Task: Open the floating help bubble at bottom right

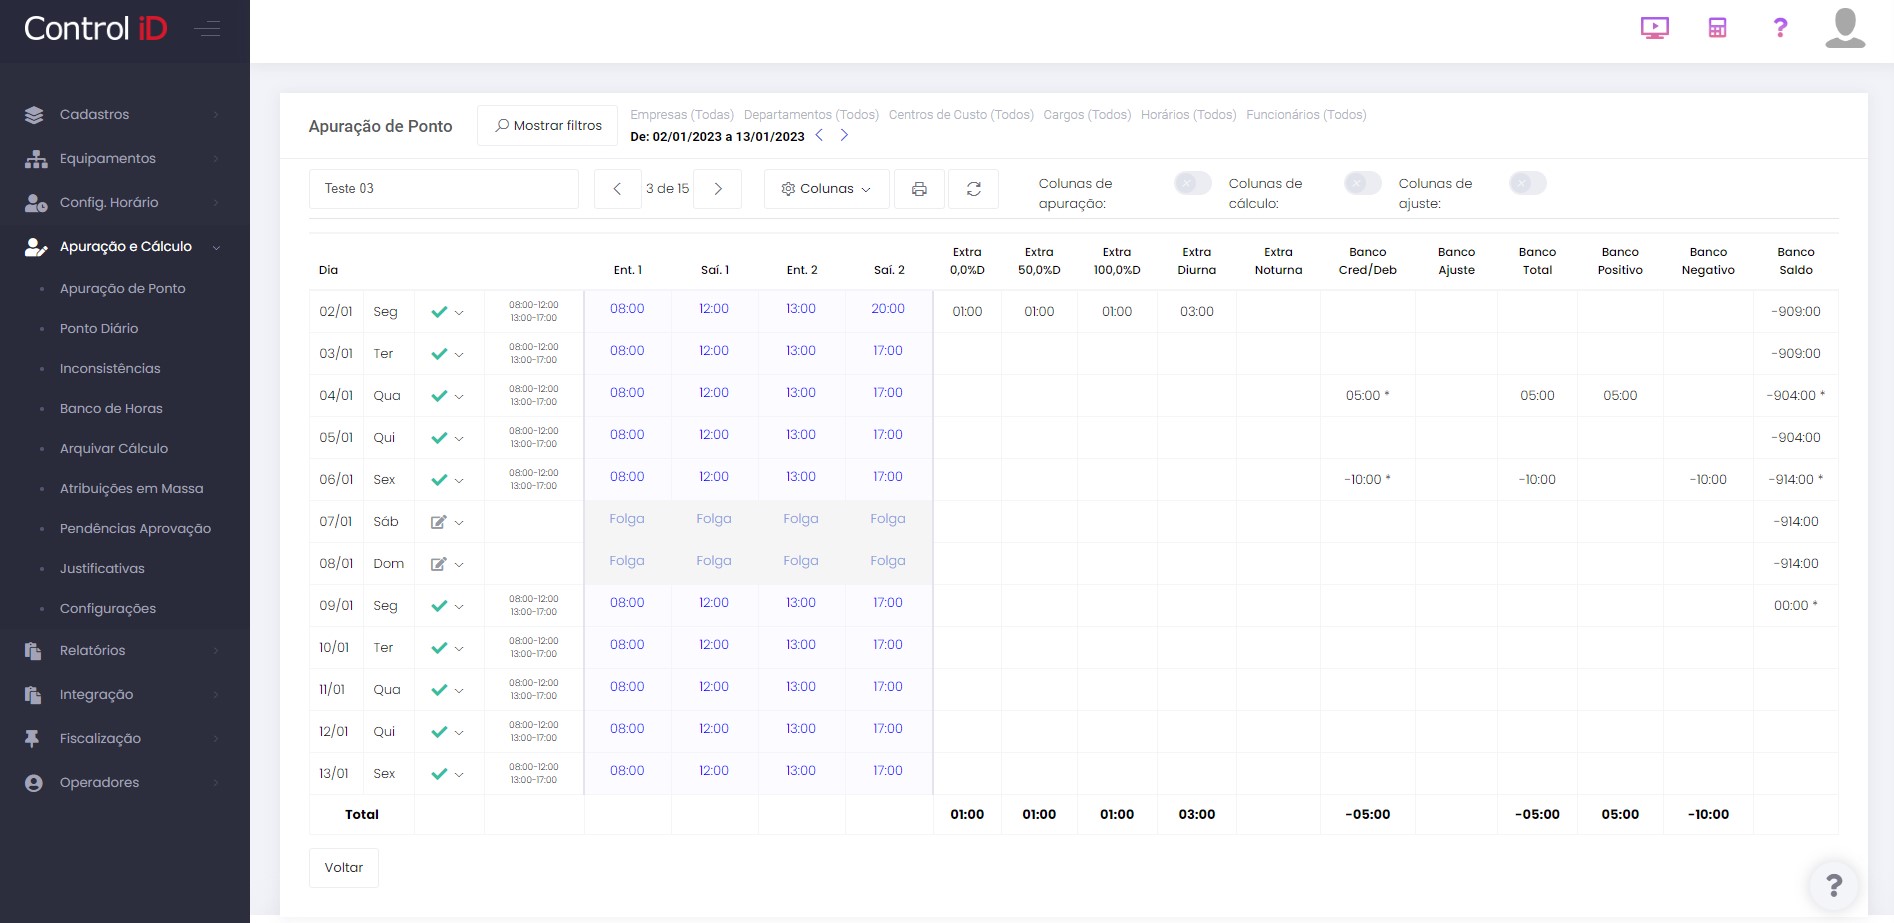Action: tap(1833, 885)
